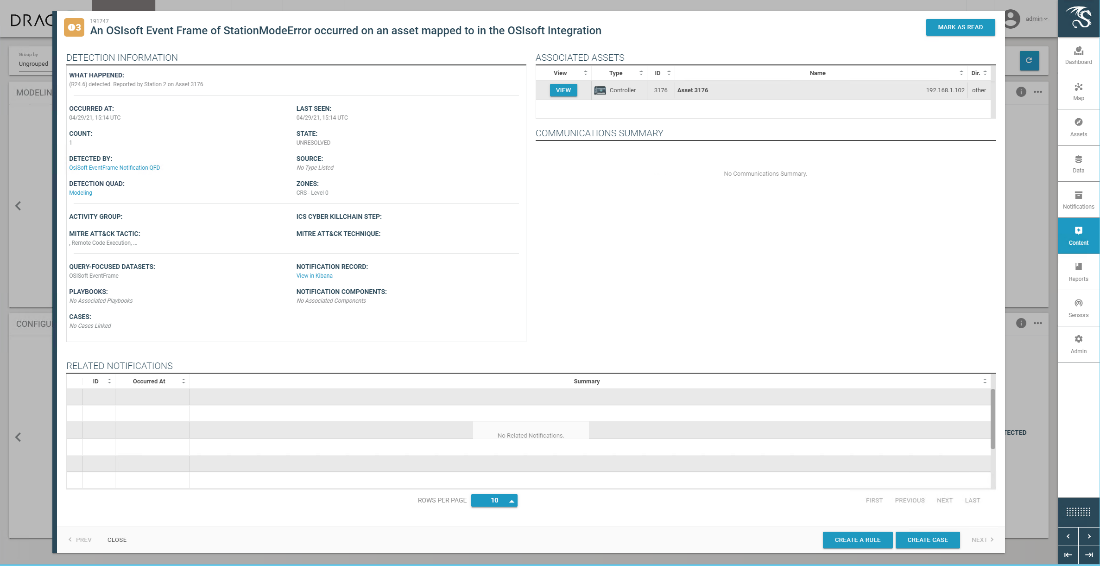The image size is (1100, 566).
Task: Click the orange severity 3 badge
Action: tap(73, 27)
